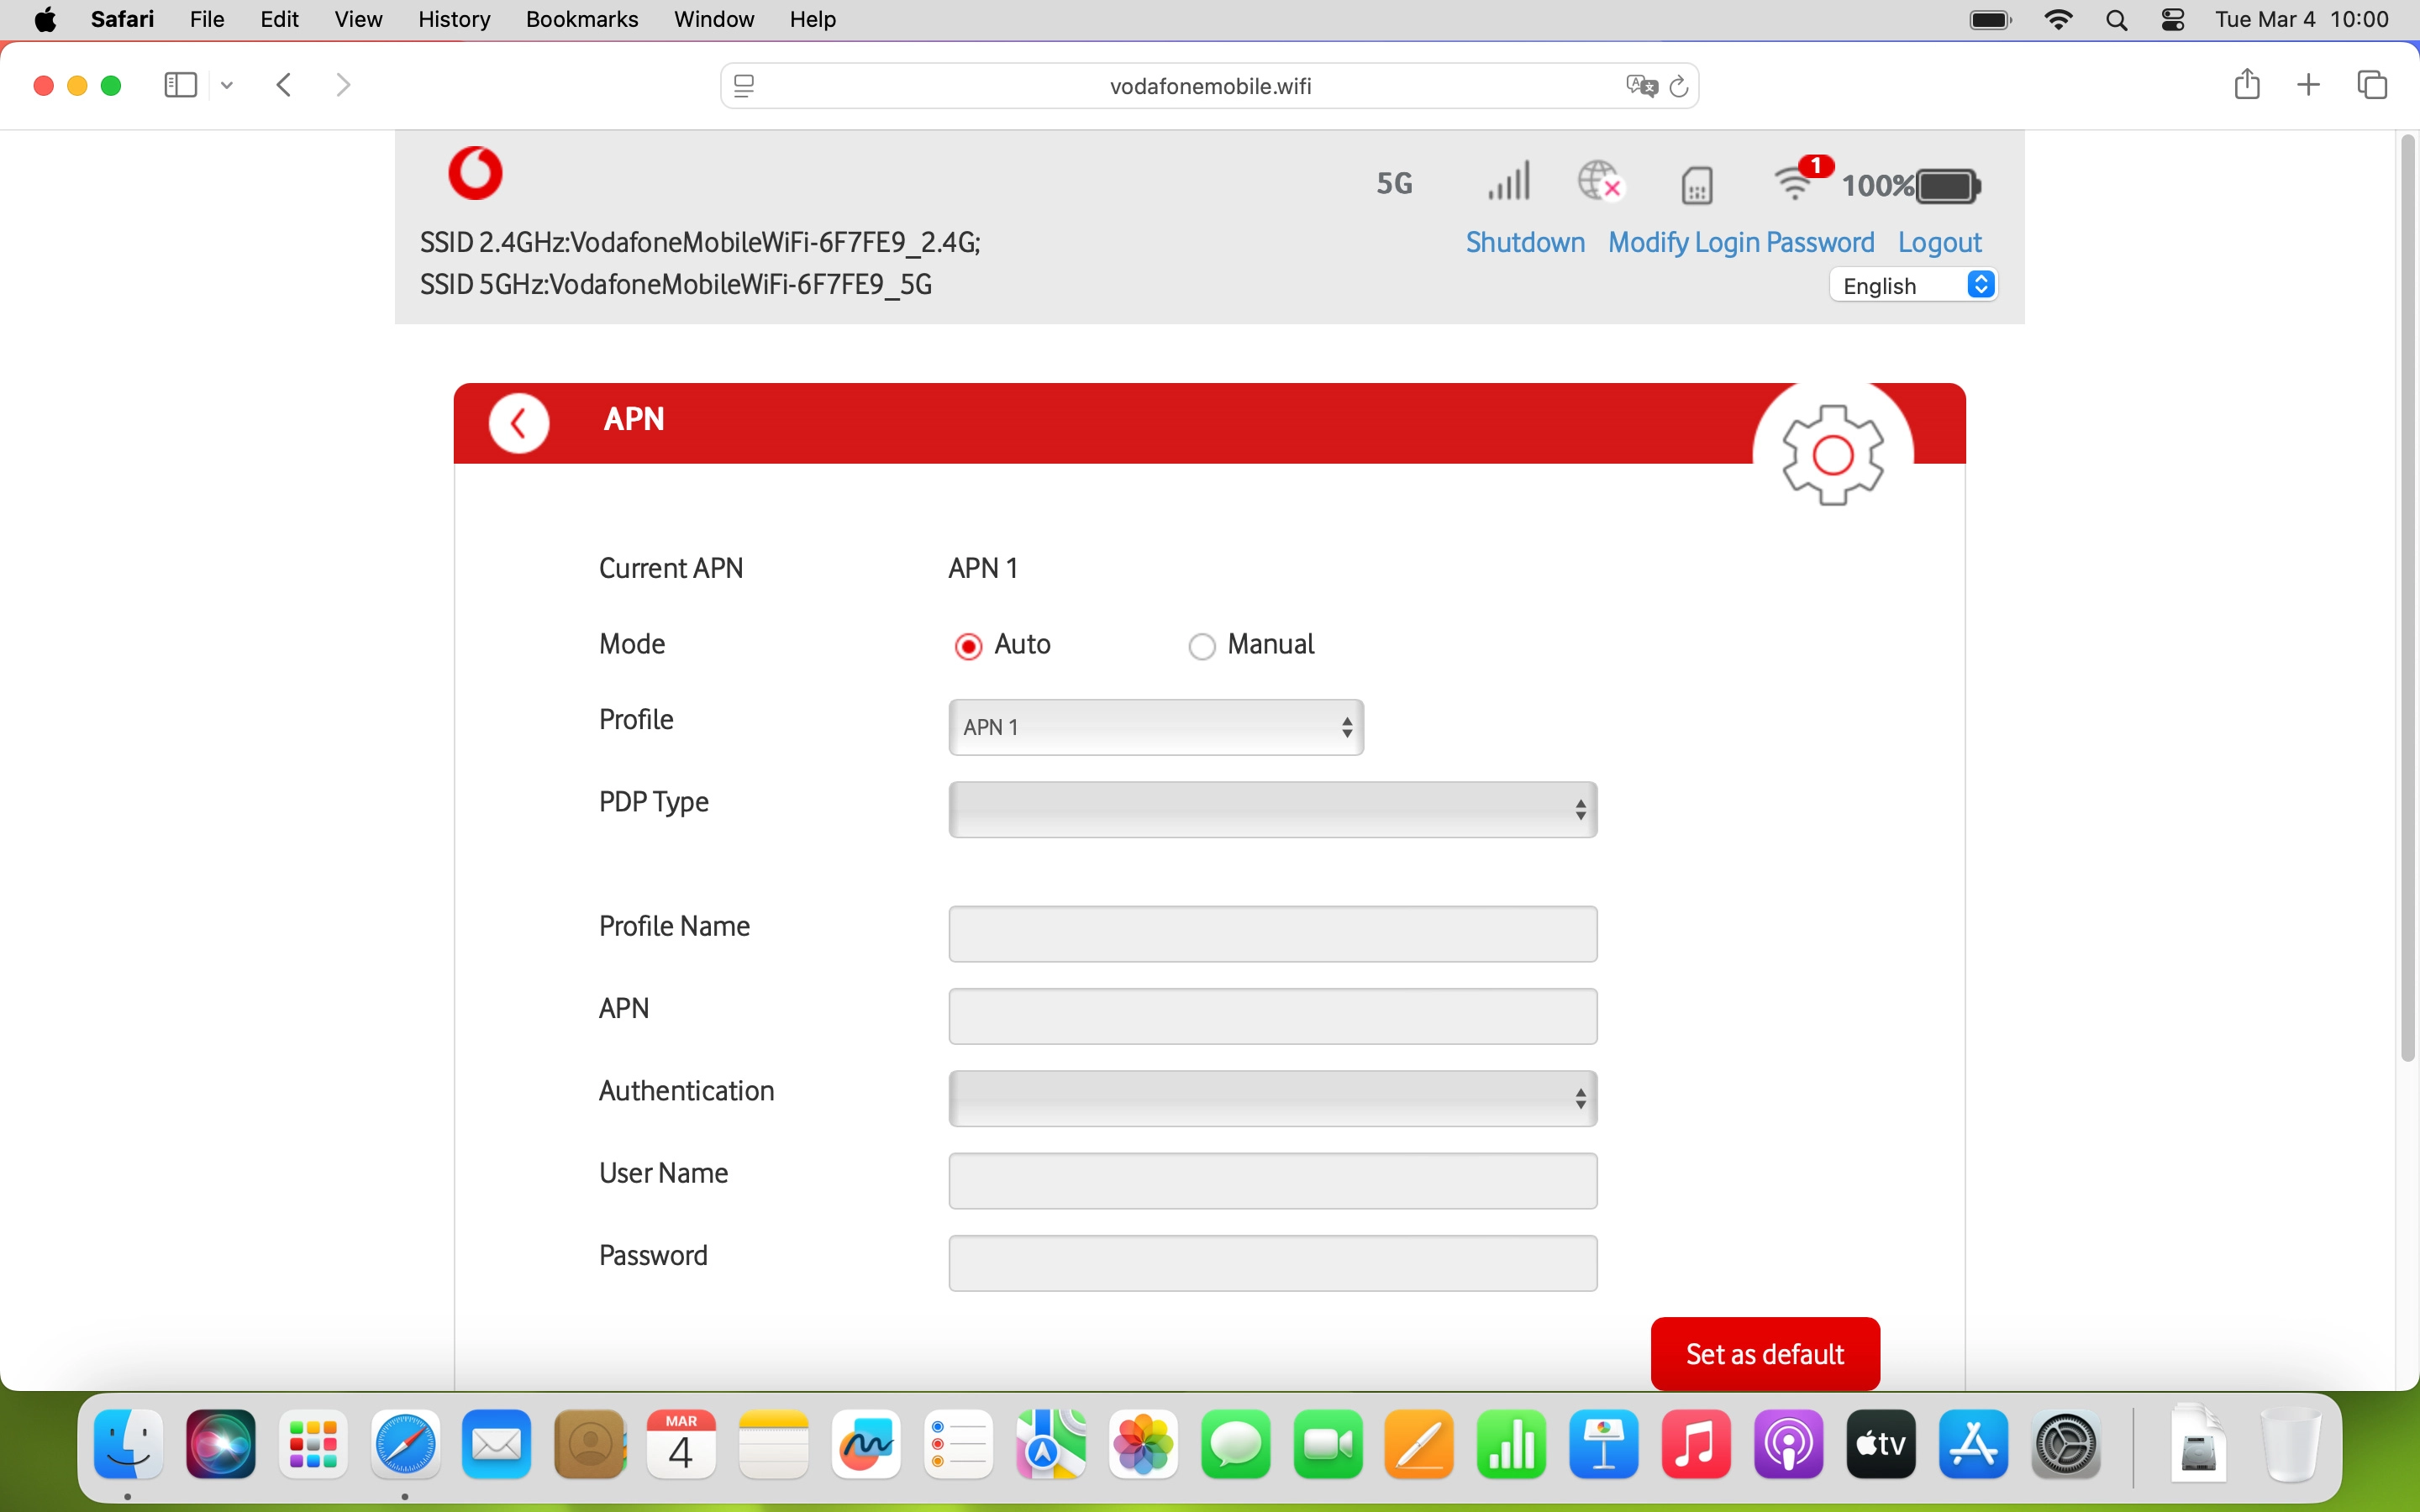Click the Profile Name input field

coord(1272,934)
